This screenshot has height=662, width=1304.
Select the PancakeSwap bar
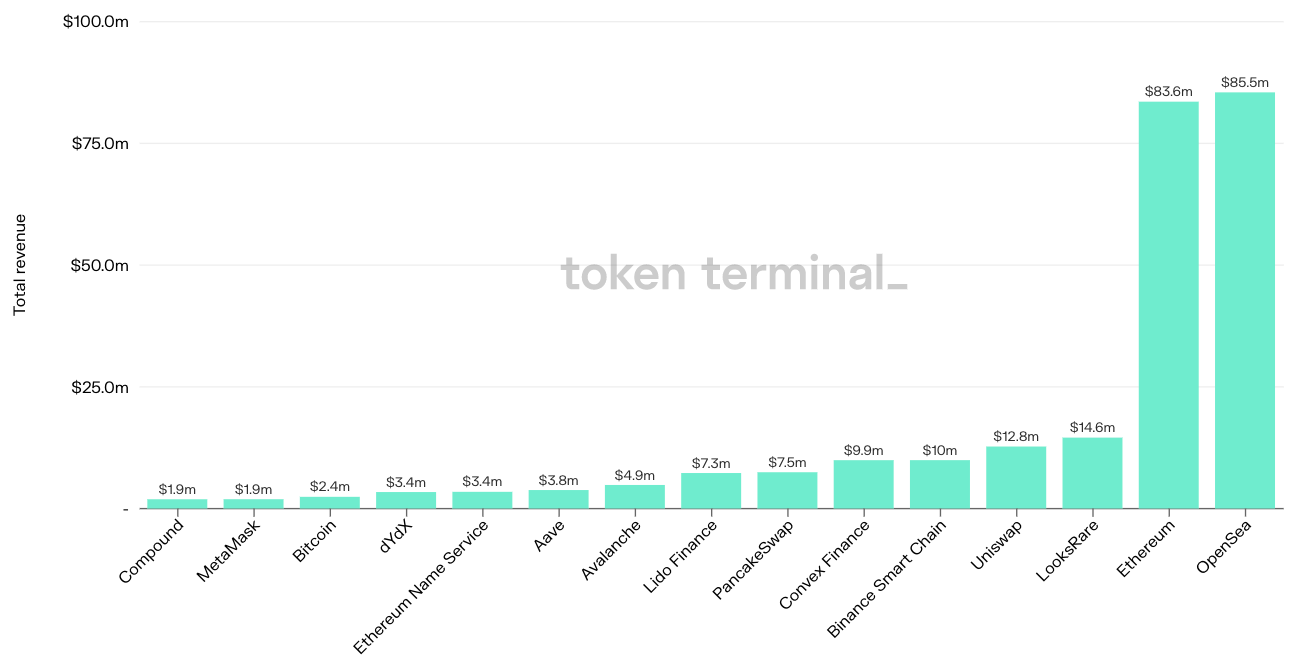coord(787,490)
